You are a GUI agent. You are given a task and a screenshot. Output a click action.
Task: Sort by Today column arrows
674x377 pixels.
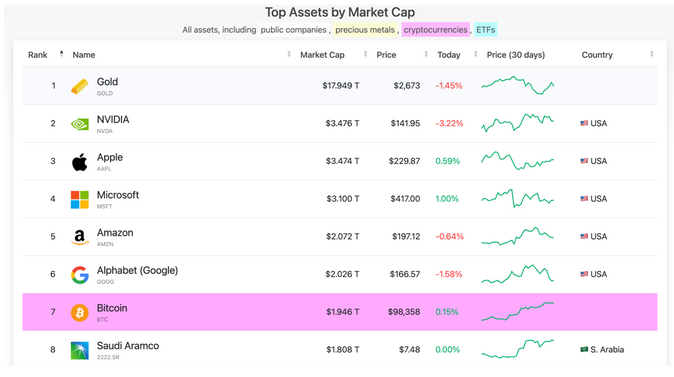(475, 54)
